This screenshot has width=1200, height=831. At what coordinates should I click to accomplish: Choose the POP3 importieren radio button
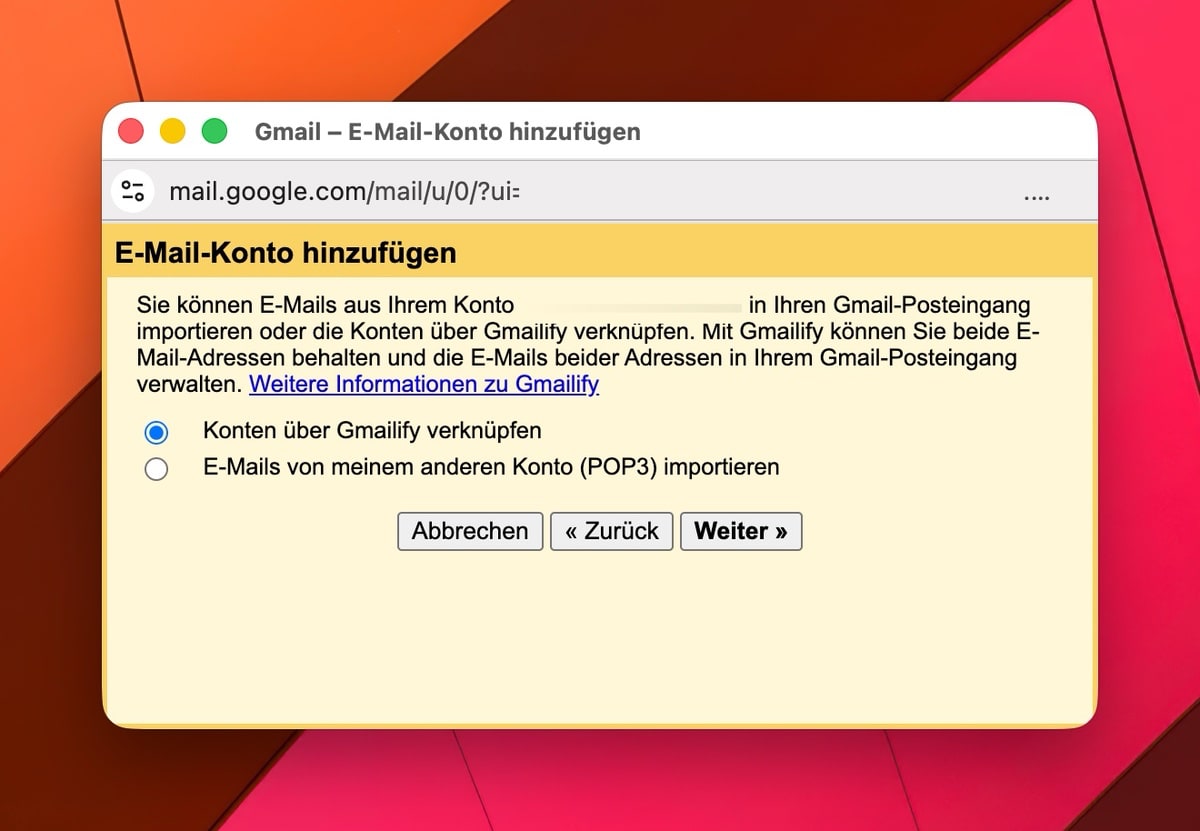coord(156,468)
